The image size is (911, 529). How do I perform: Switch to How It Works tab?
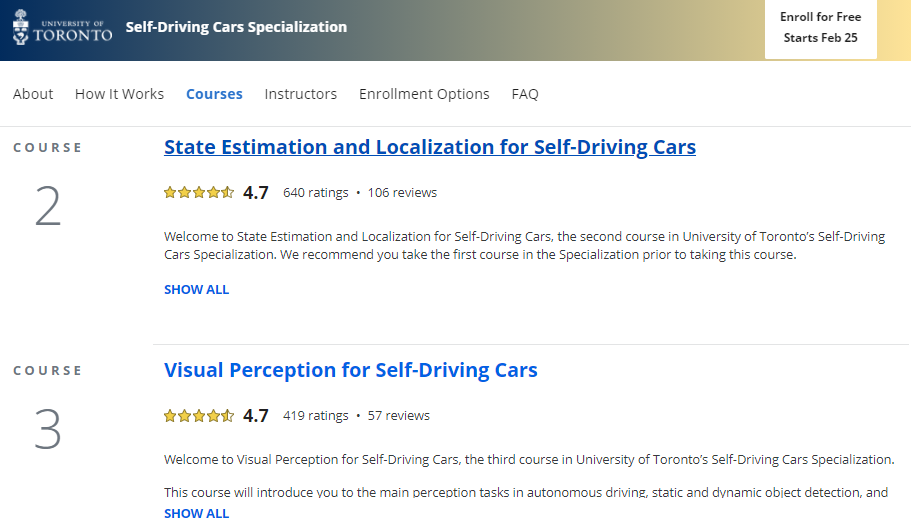pos(119,94)
